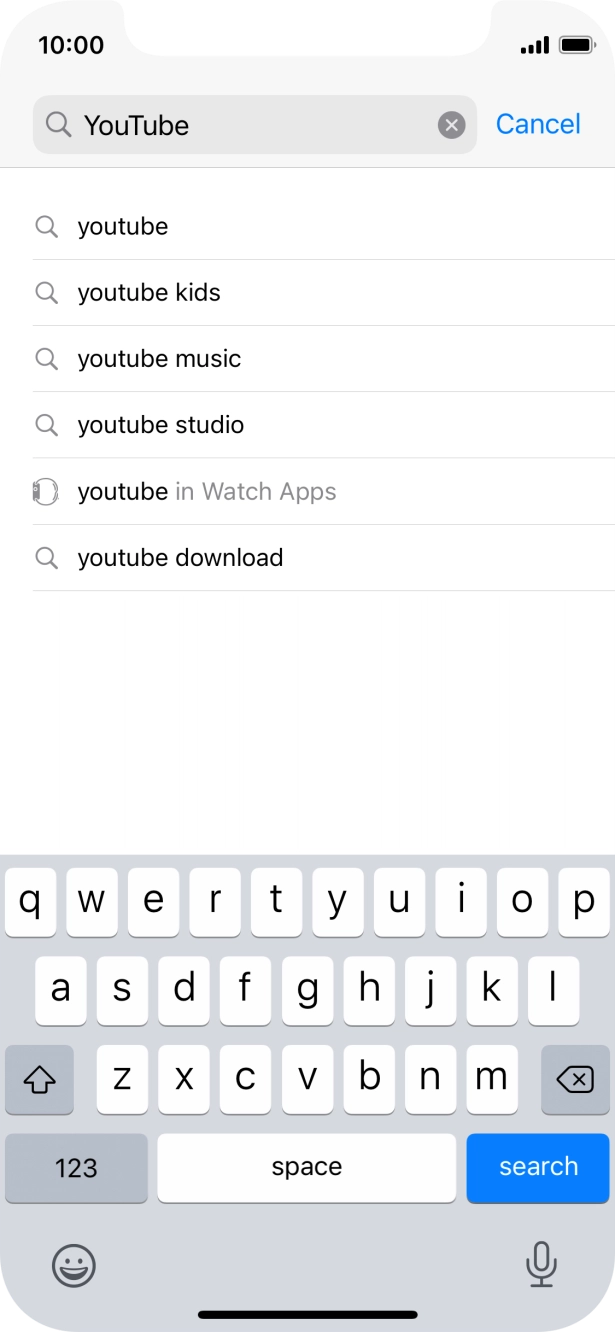Switch to the numeric keyboard with 123 key
615x1332 pixels.
tap(76, 1167)
